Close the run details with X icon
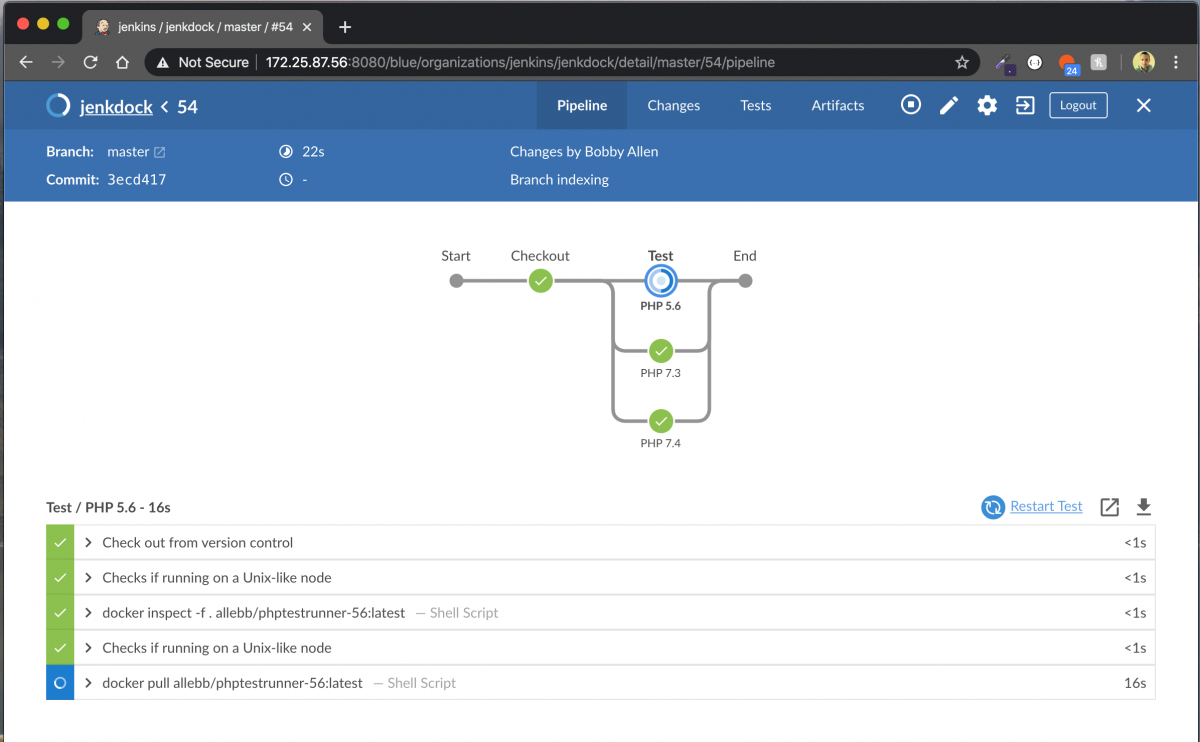 pos(1144,105)
